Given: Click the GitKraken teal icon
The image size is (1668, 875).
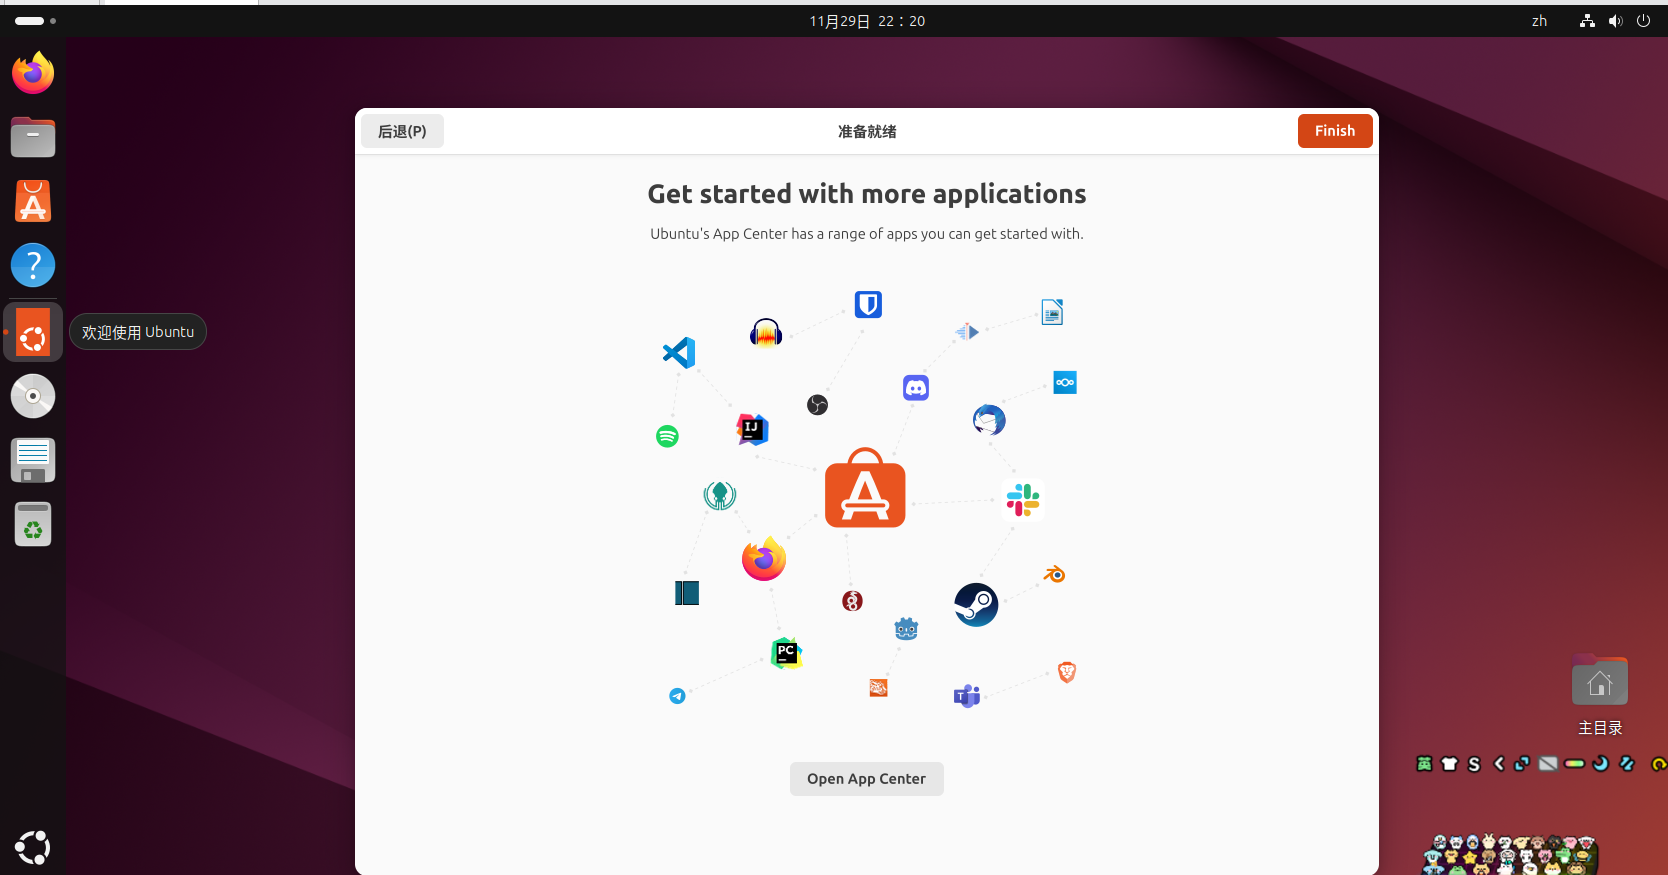Looking at the screenshot, I should coord(720,495).
